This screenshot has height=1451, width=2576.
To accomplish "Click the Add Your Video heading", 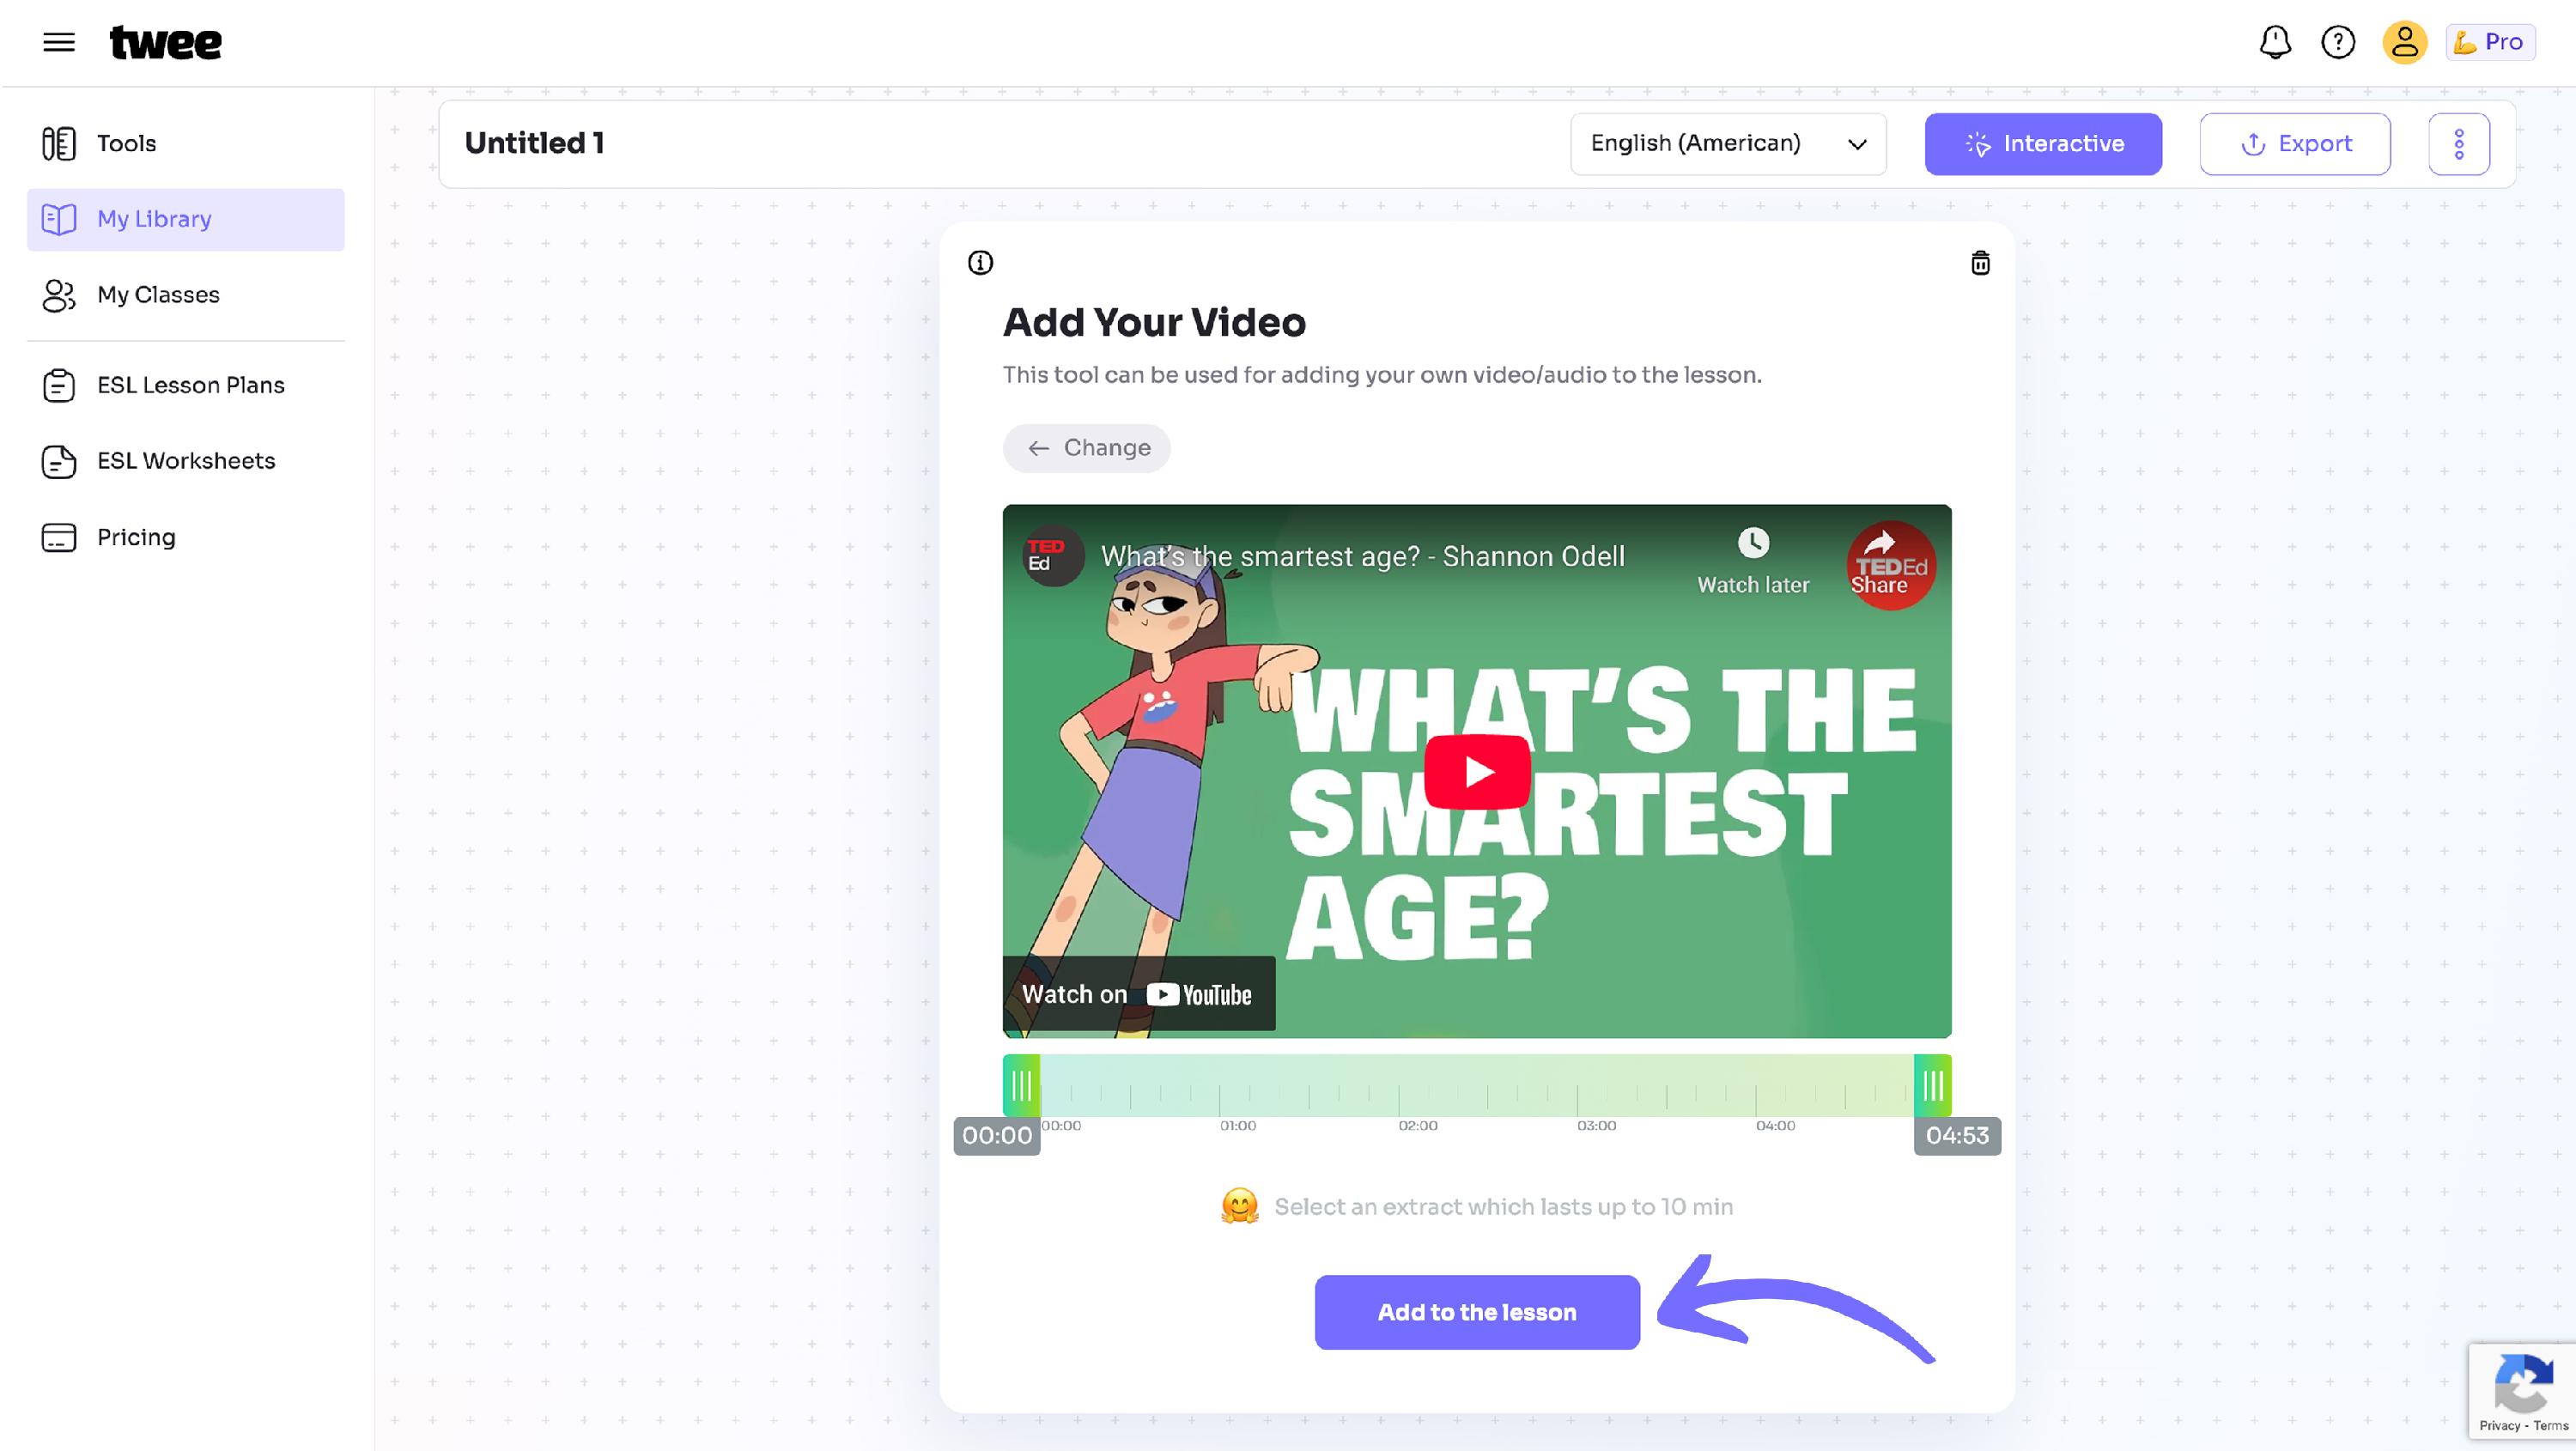I will click(x=1154, y=323).
